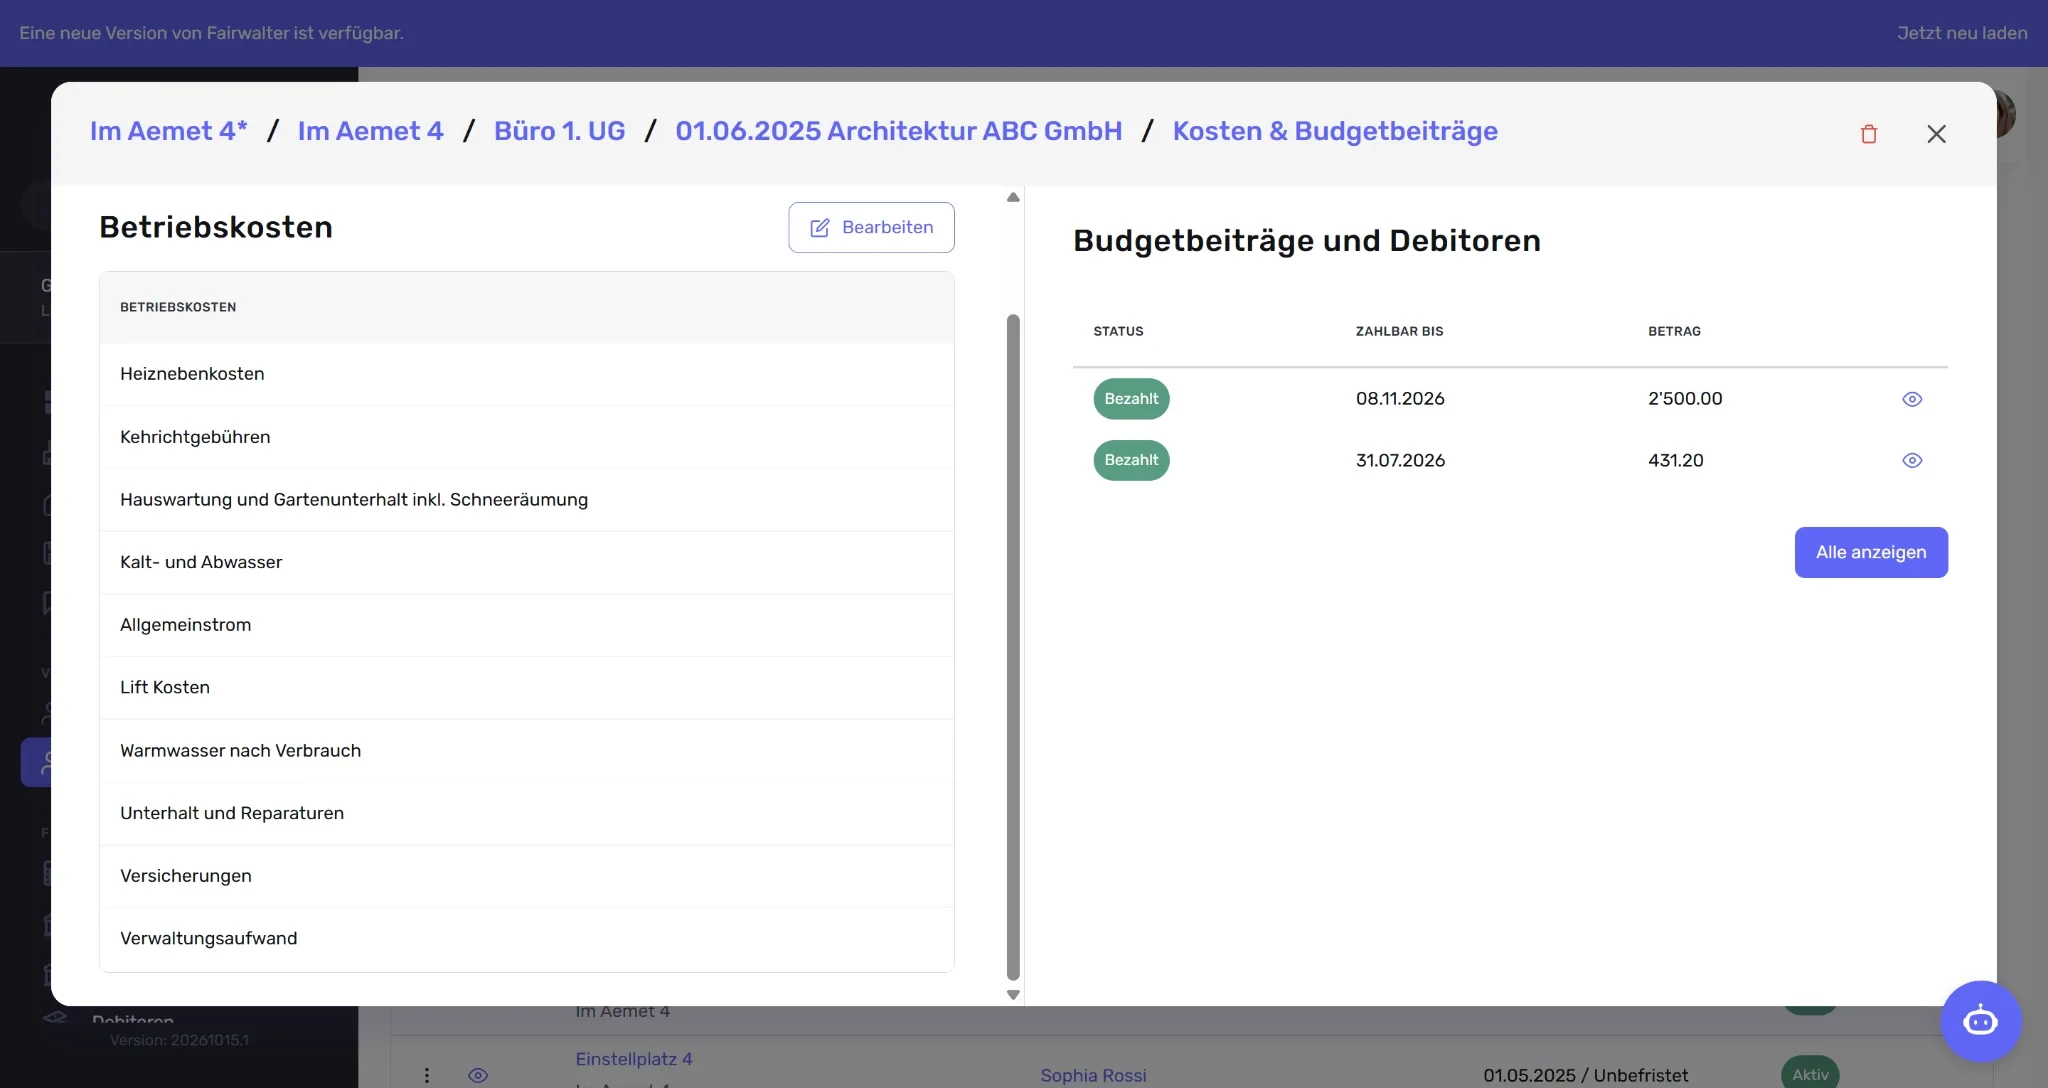The image size is (2048, 1088).
Task: Select the Heiznebenkosten row
Action: pyautogui.click(x=527, y=374)
